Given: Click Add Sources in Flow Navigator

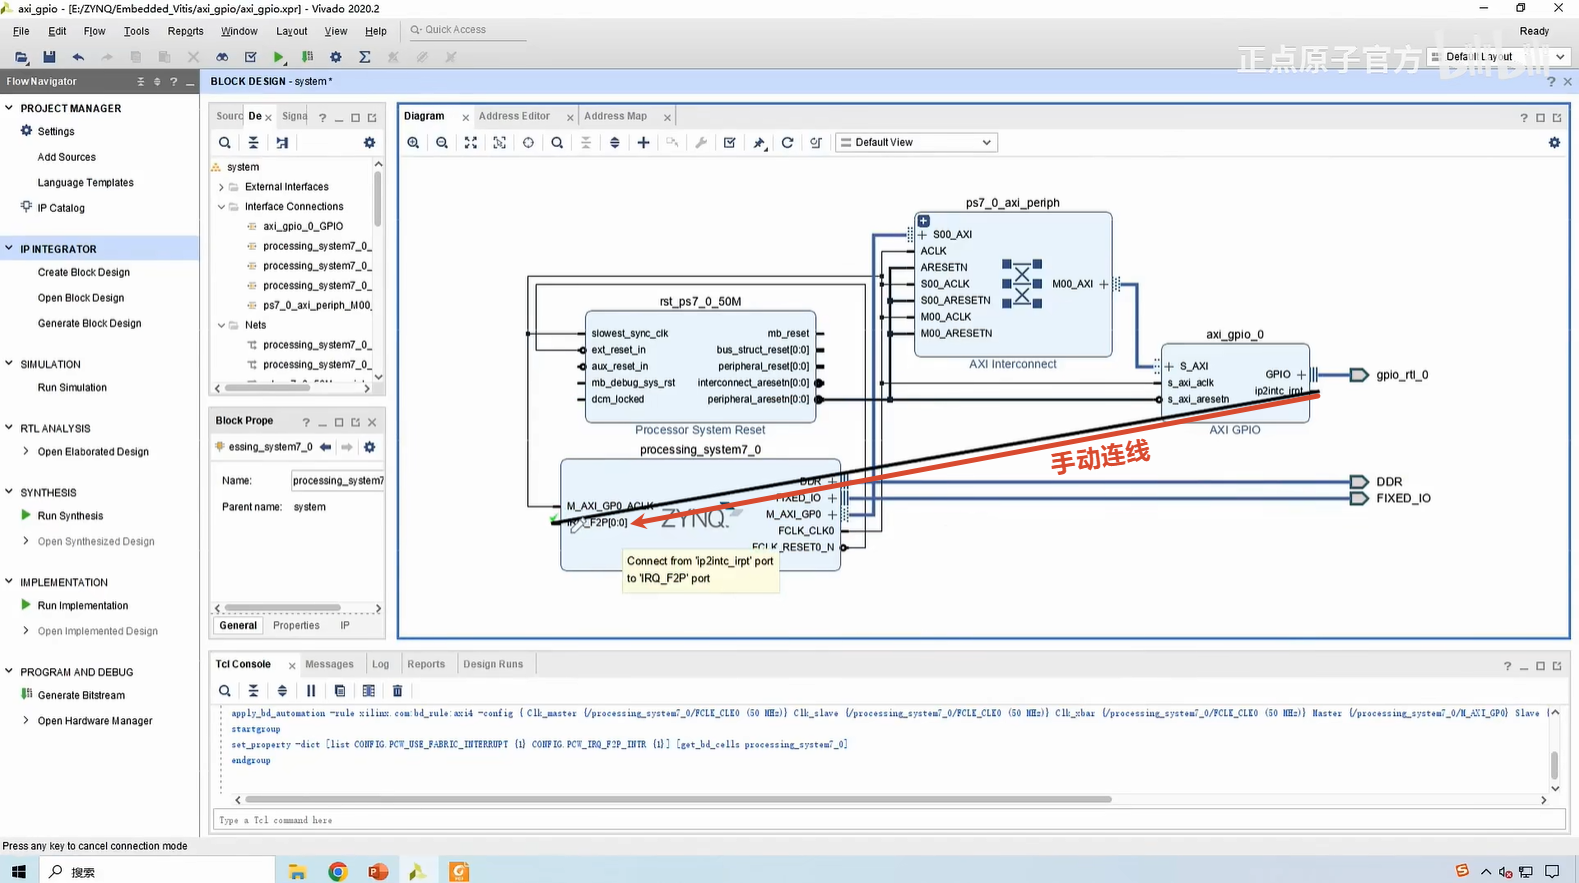Looking at the screenshot, I should [67, 157].
